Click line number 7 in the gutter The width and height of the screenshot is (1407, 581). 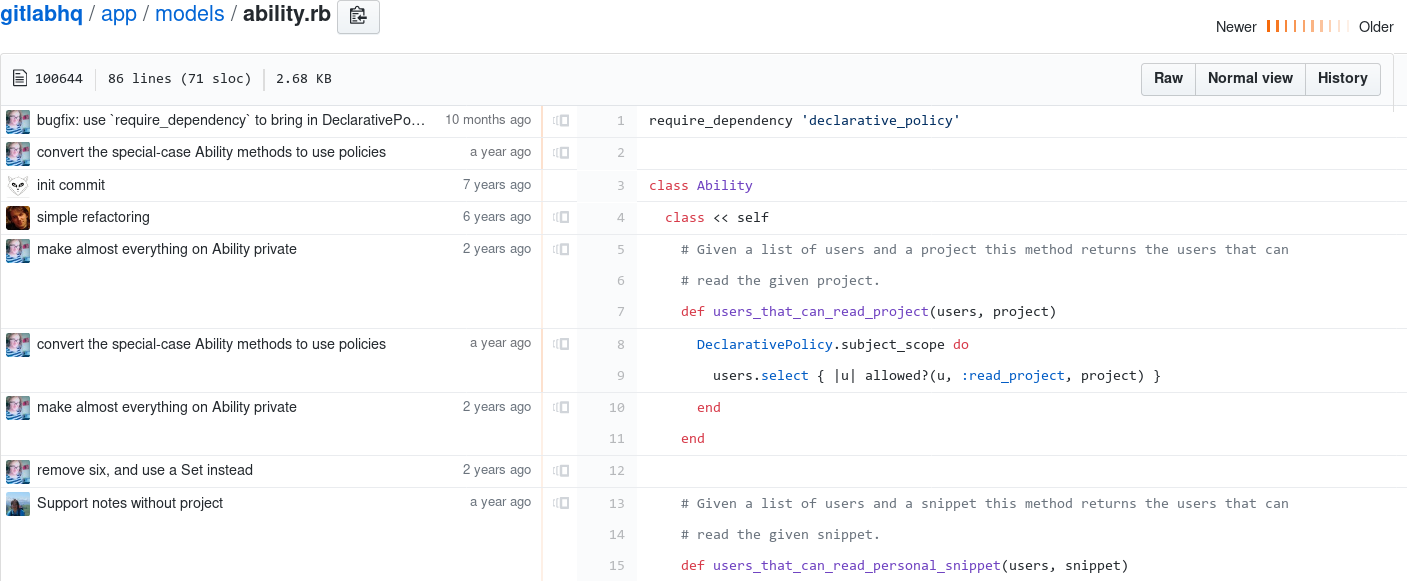pos(620,312)
